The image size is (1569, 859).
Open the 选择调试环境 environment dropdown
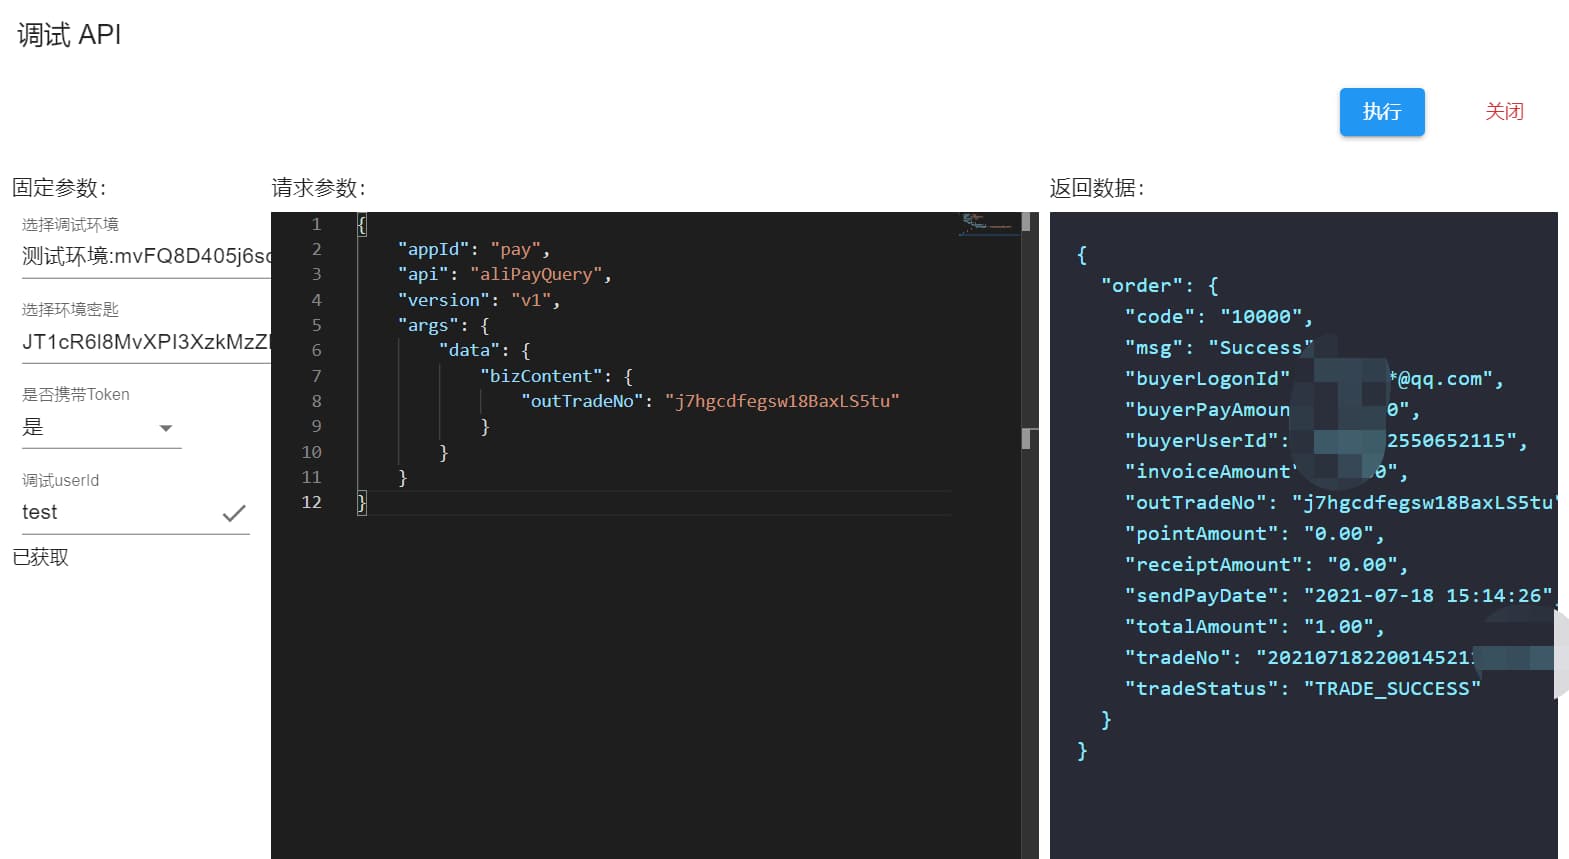click(146, 256)
